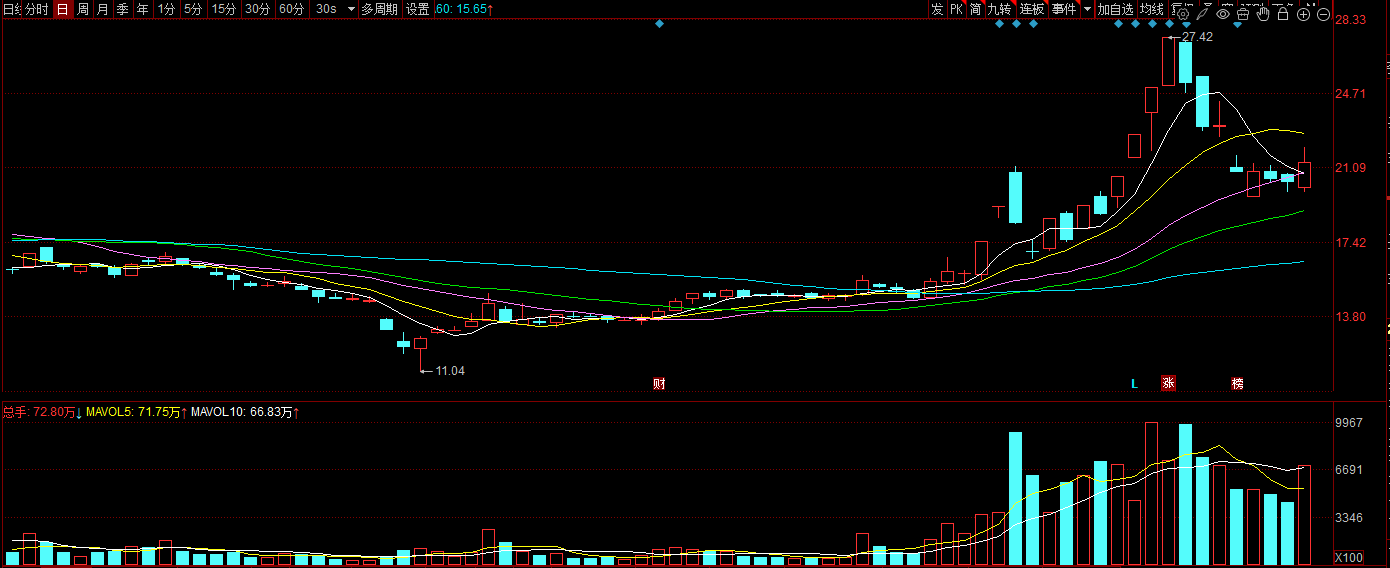Toggle the 简 simple mode button
Image resolution: width=1390 pixels, height=568 pixels.
[x=975, y=9]
